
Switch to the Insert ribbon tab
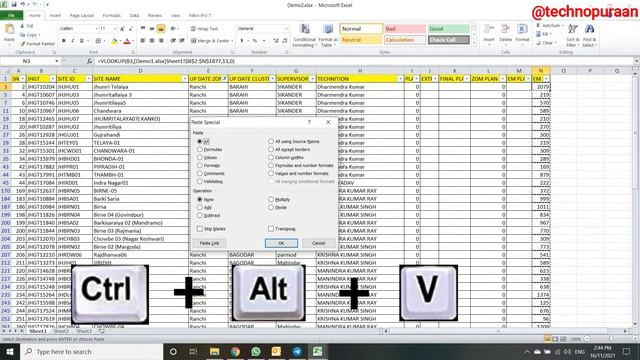[55, 16]
